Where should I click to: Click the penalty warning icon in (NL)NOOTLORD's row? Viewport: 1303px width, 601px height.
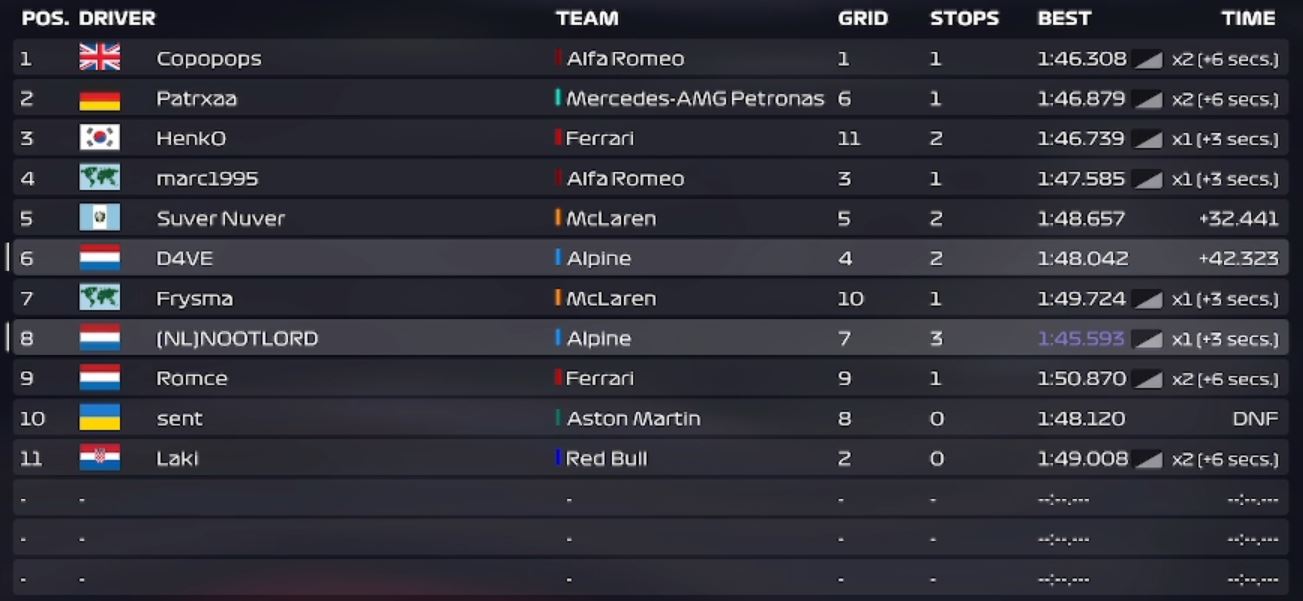(1148, 339)
